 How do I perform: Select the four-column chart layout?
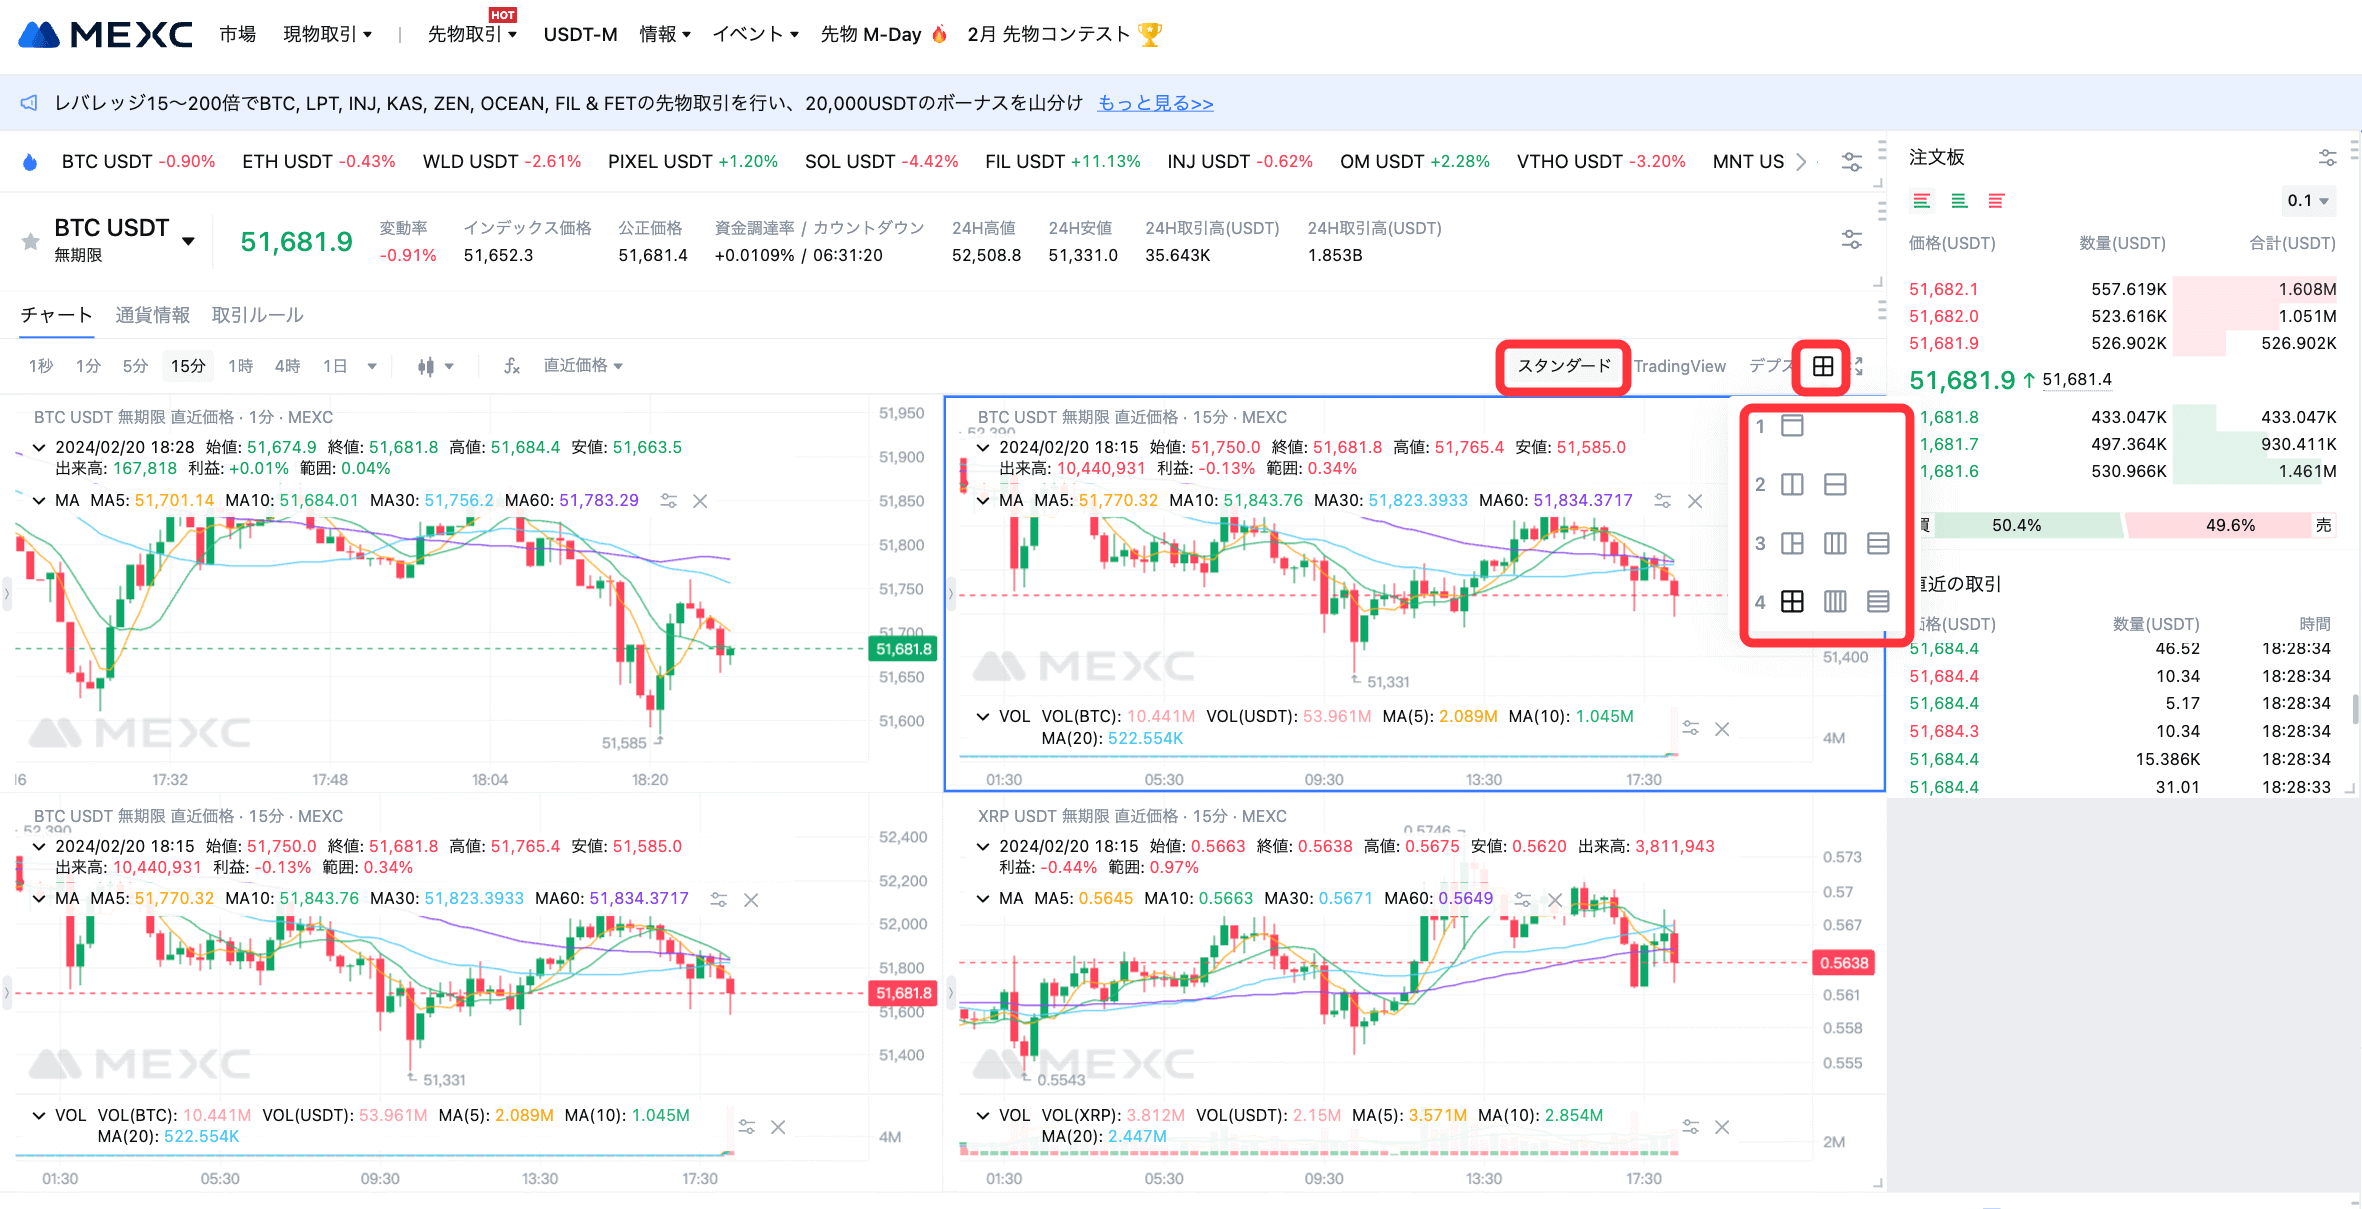point(1835,601)
